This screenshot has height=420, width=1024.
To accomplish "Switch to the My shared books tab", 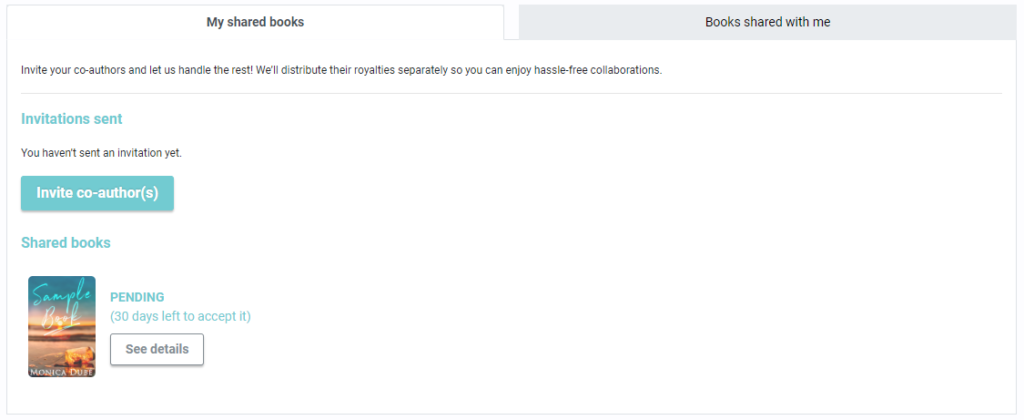I will click(x=255, y=22).
